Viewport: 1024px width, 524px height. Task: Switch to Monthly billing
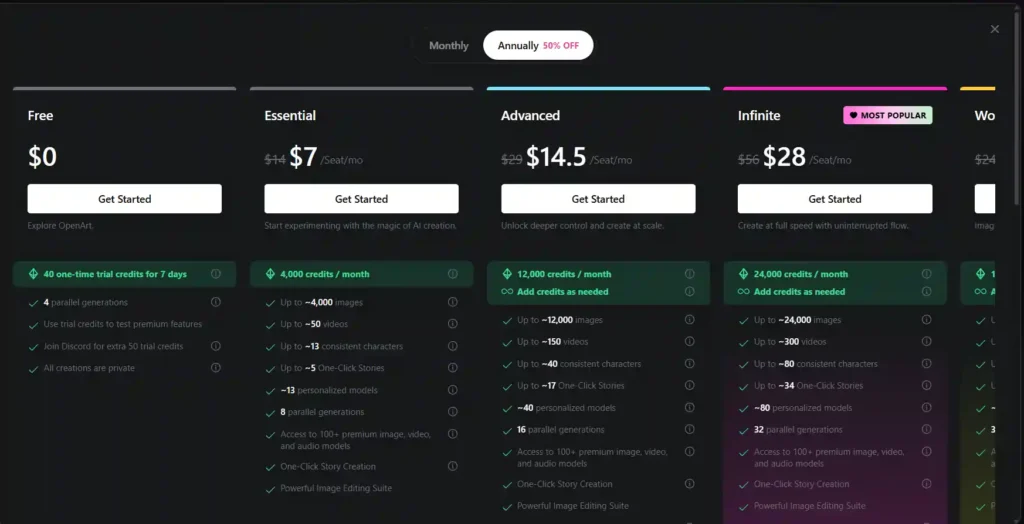tap(449, 46)
